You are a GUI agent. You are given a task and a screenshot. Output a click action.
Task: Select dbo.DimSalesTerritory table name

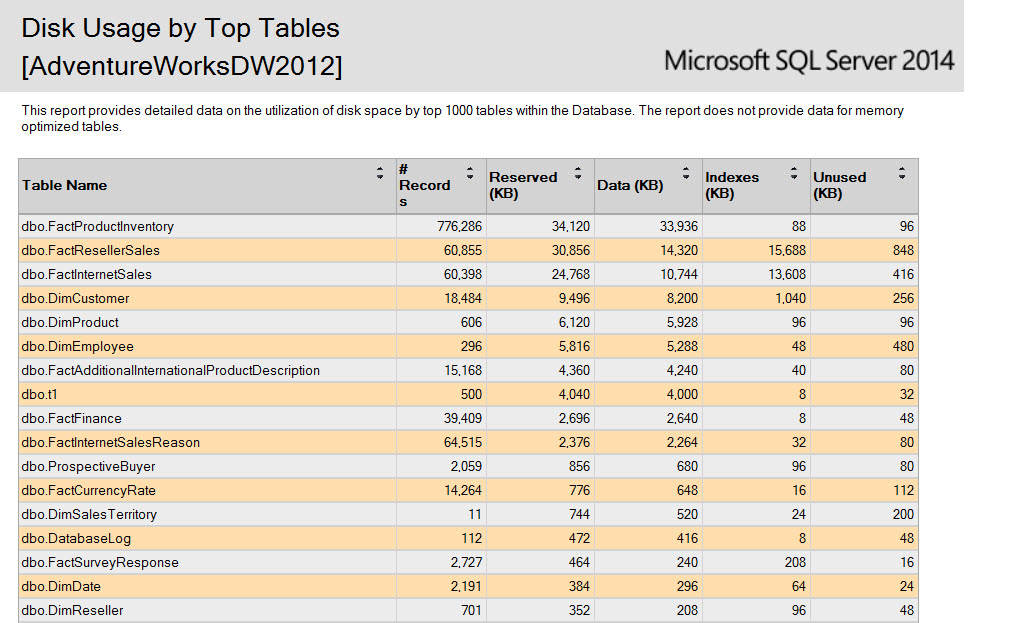coord(89,515)
